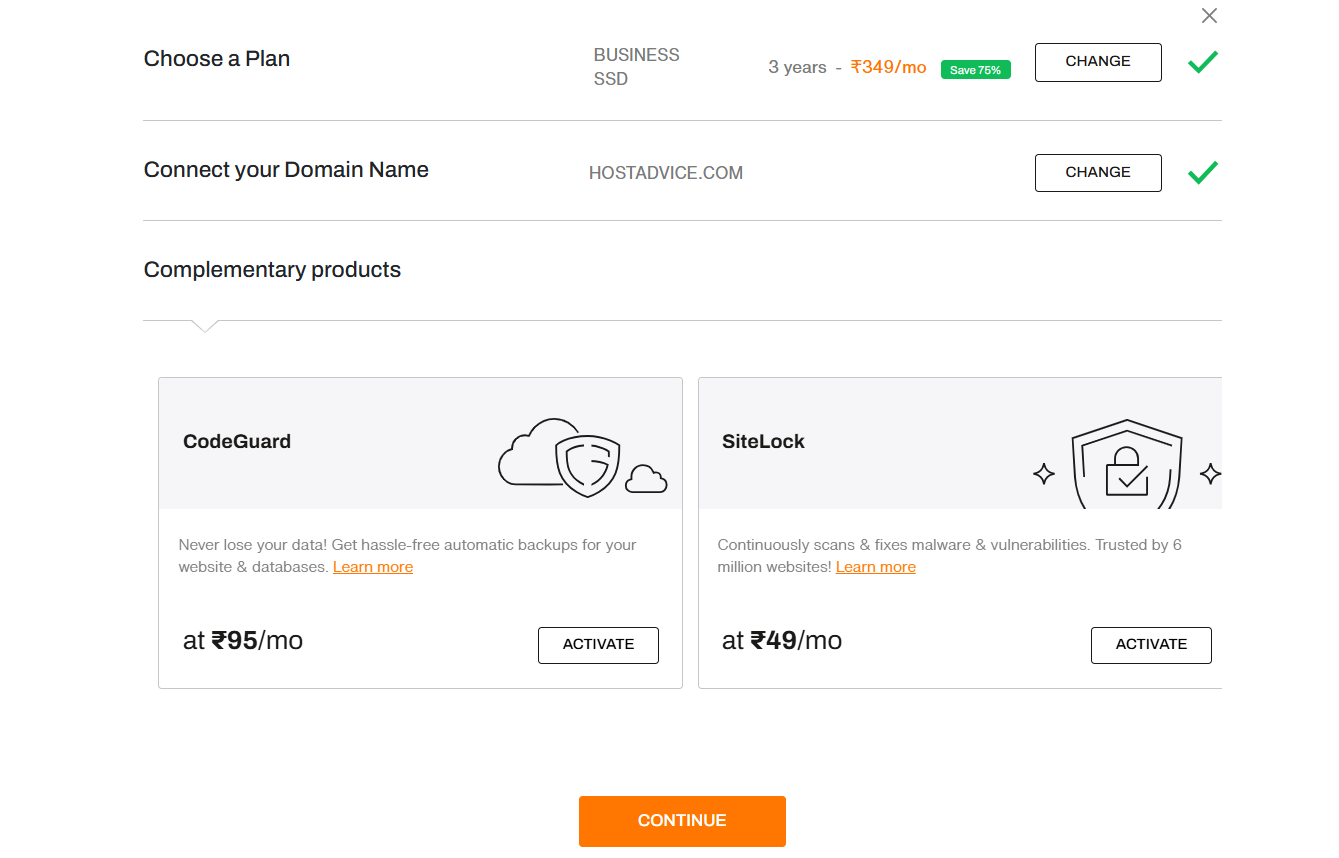Click the ₹349/mo price text

[889, 68]
